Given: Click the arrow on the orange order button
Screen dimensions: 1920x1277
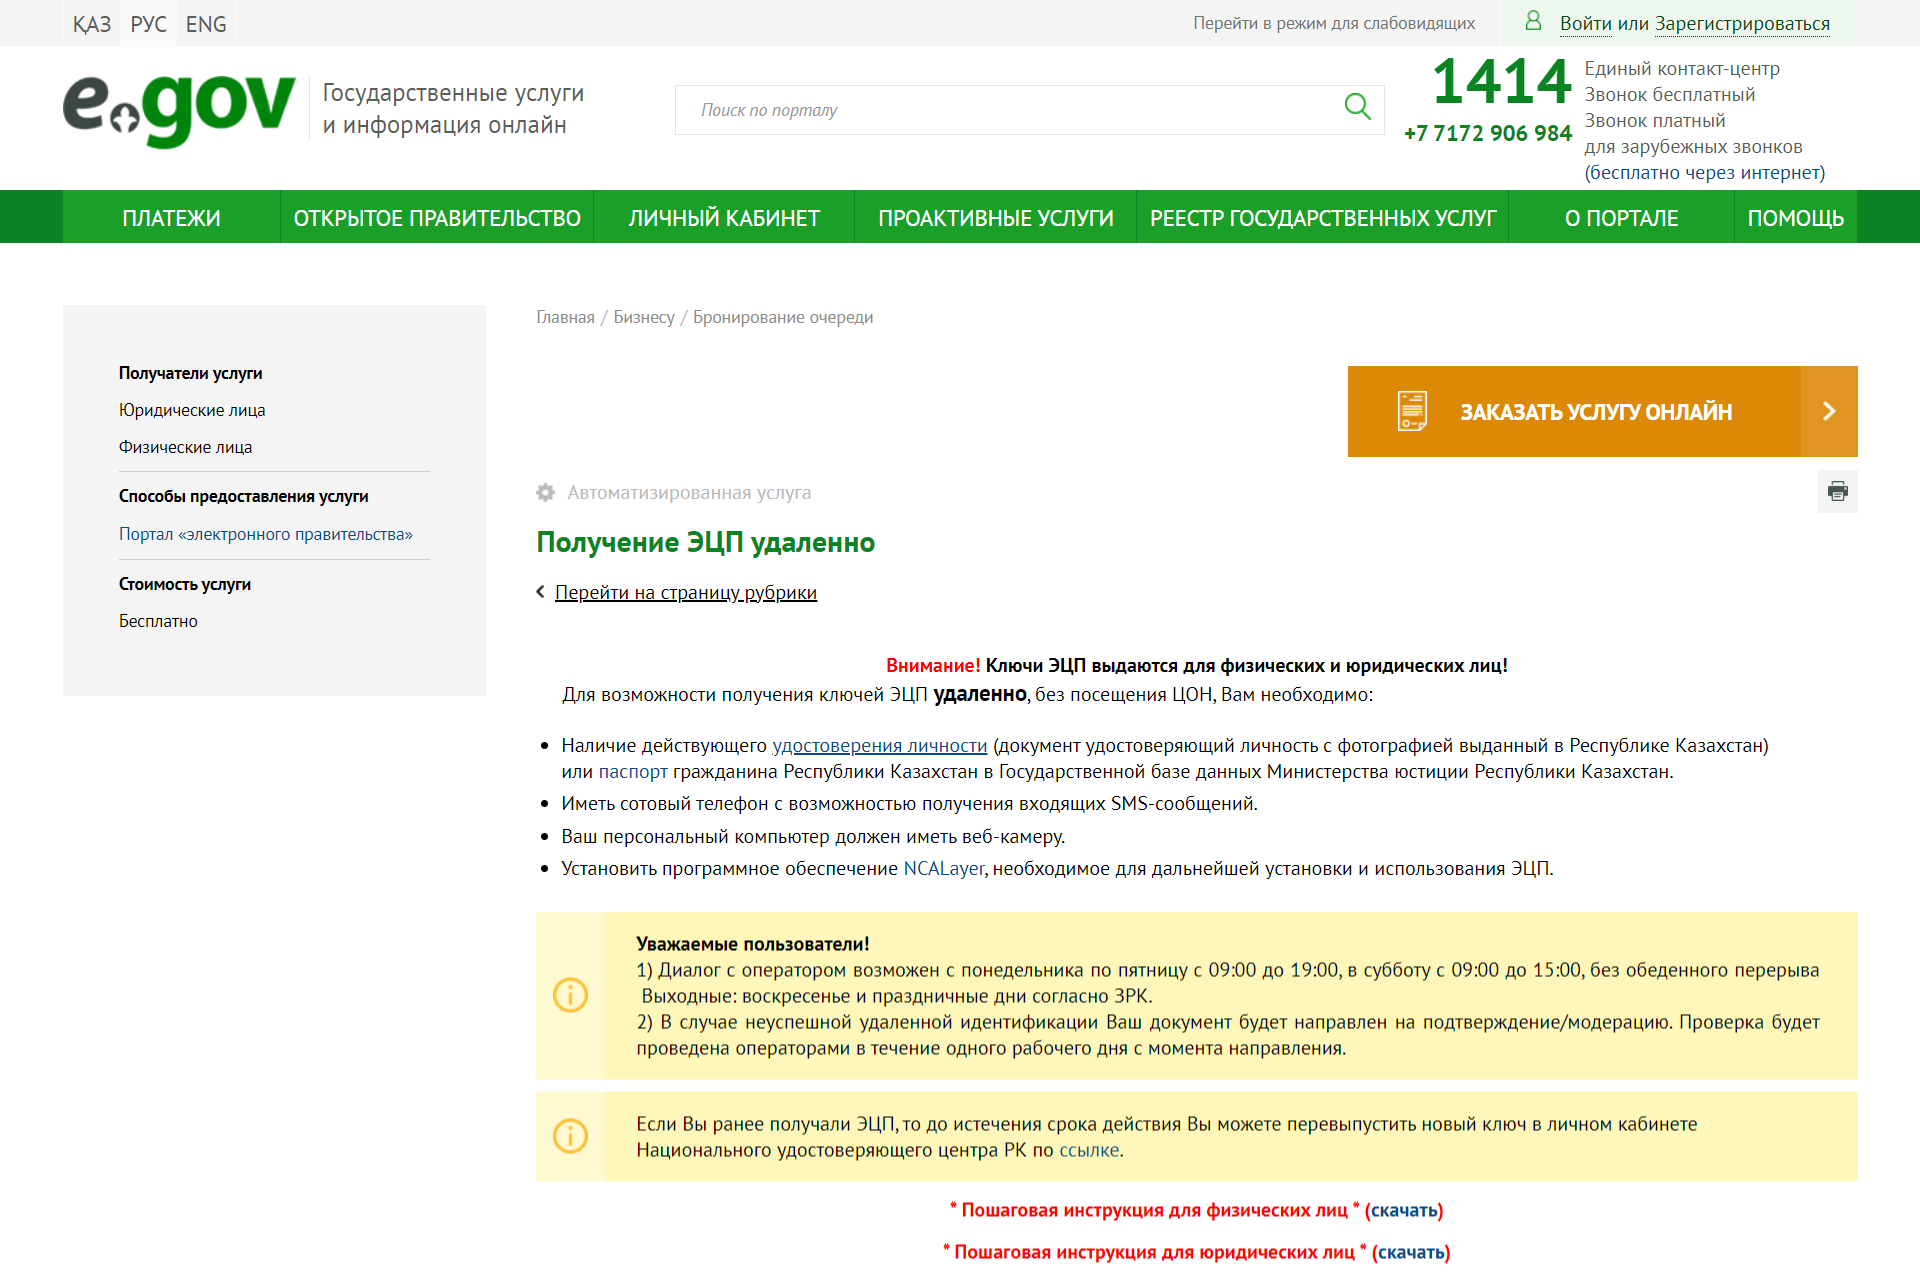Looking at the screenshot, I should (1828, 411).
